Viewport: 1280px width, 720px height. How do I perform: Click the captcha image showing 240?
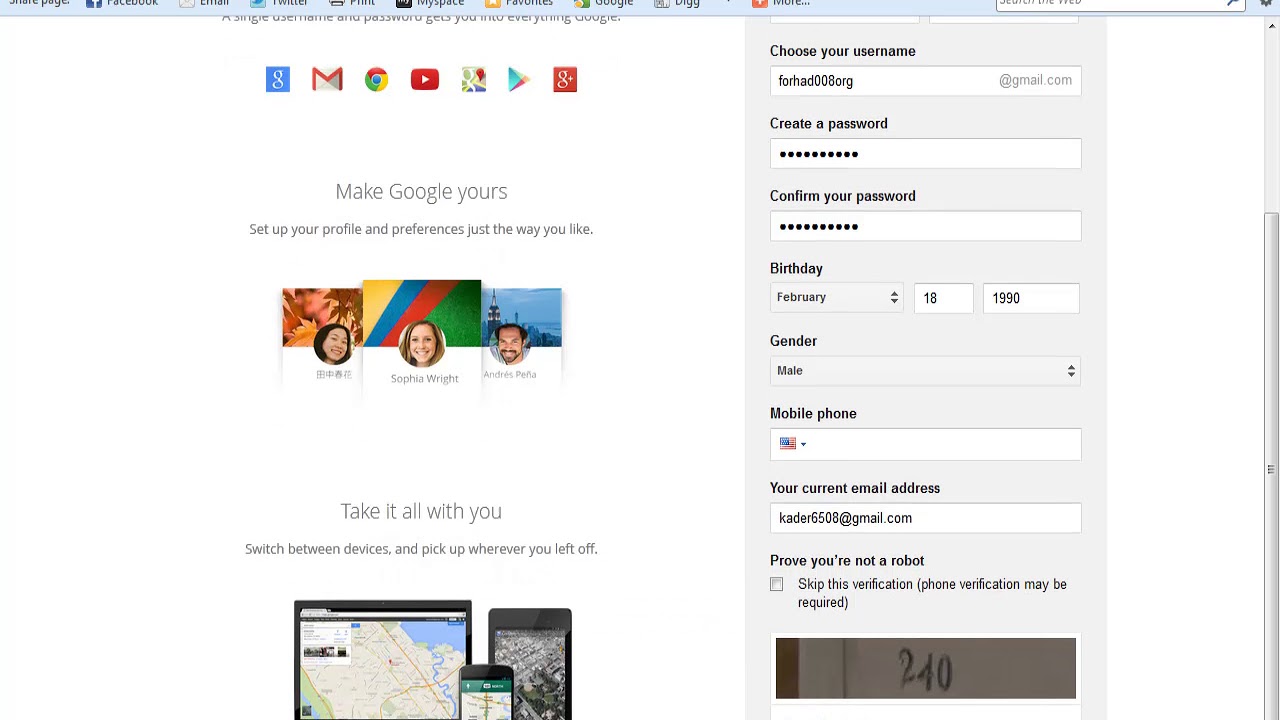click(x=925, y=668)
